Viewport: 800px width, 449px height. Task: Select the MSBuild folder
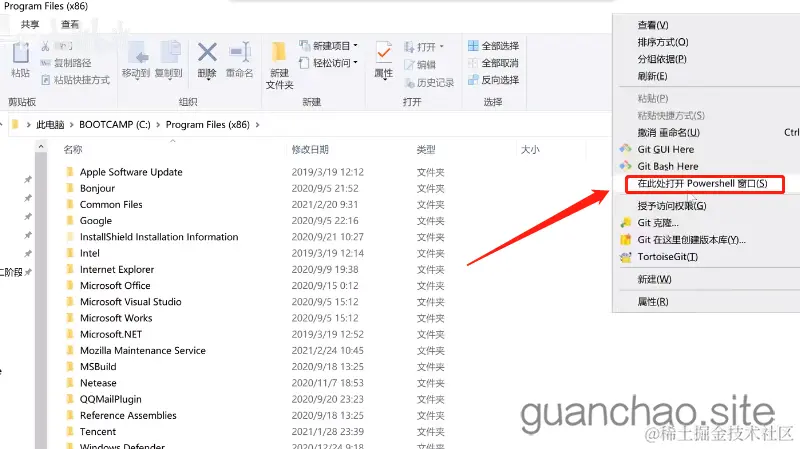pyautogui.click(x=98, y=366)
